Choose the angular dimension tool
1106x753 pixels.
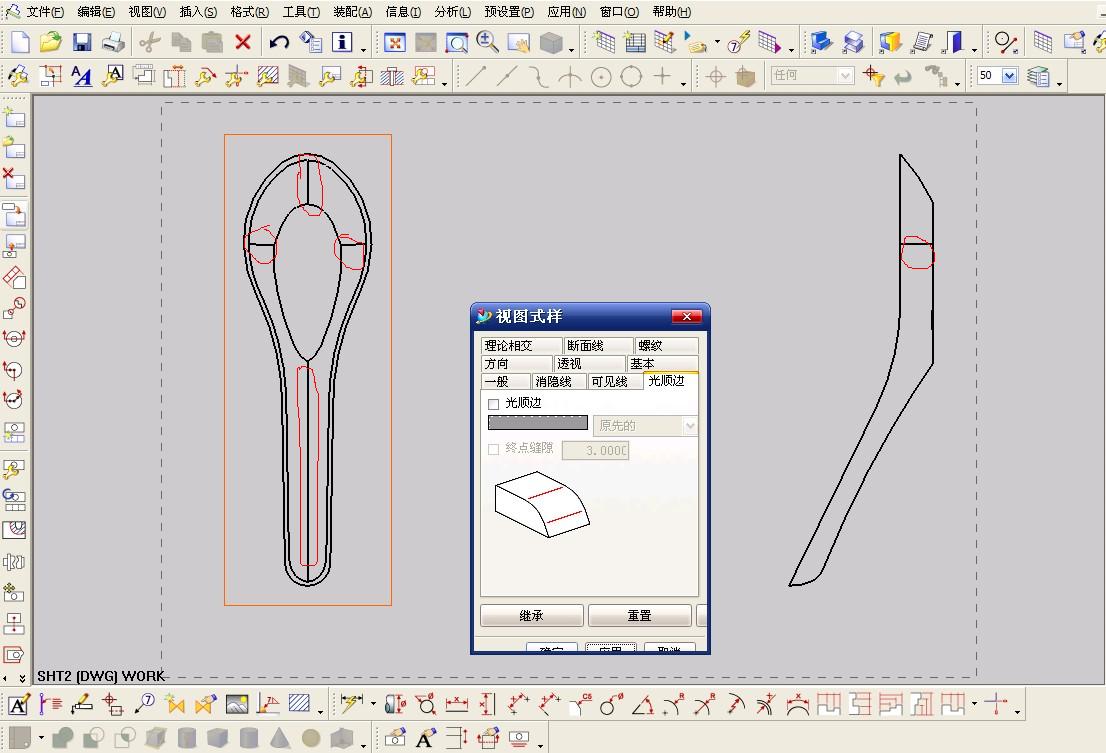tap(643, 704)
